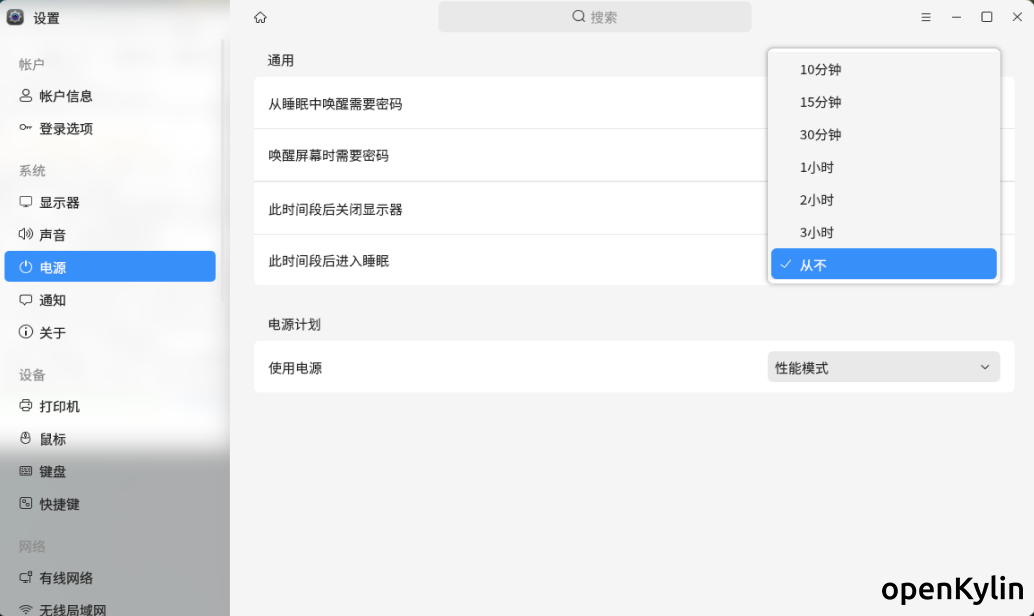Expand the 性能模式 power plan dropdown
Image resolution: width=1034 pixels, height=616 pixels.
click(x=883, y=367)
